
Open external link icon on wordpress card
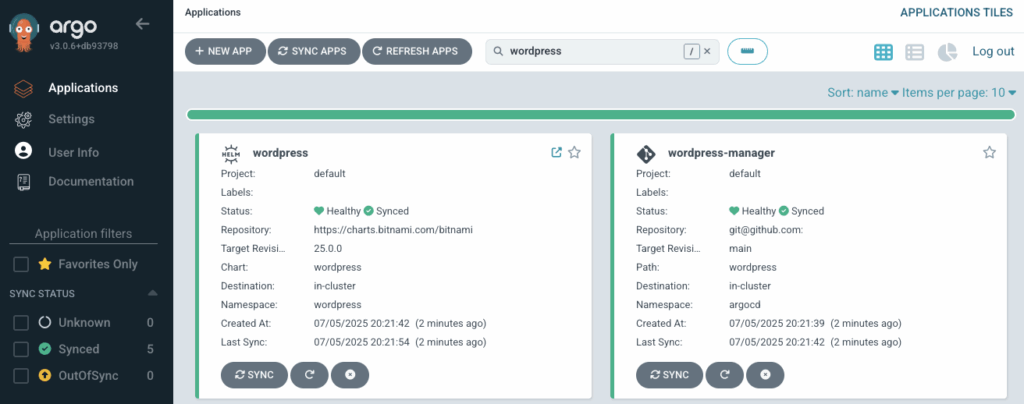pyautogui.click(x=556, y=153)
